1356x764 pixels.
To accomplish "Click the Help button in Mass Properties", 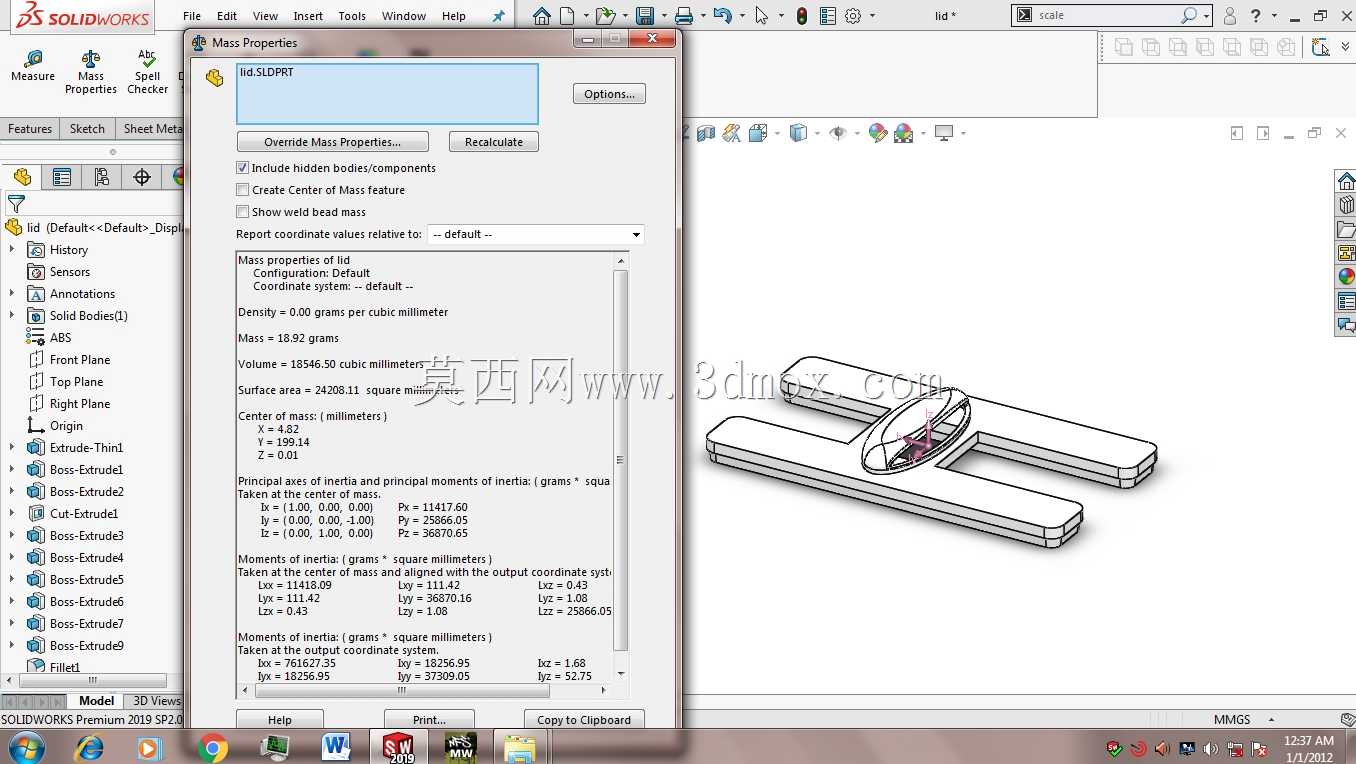I will 280,720.
